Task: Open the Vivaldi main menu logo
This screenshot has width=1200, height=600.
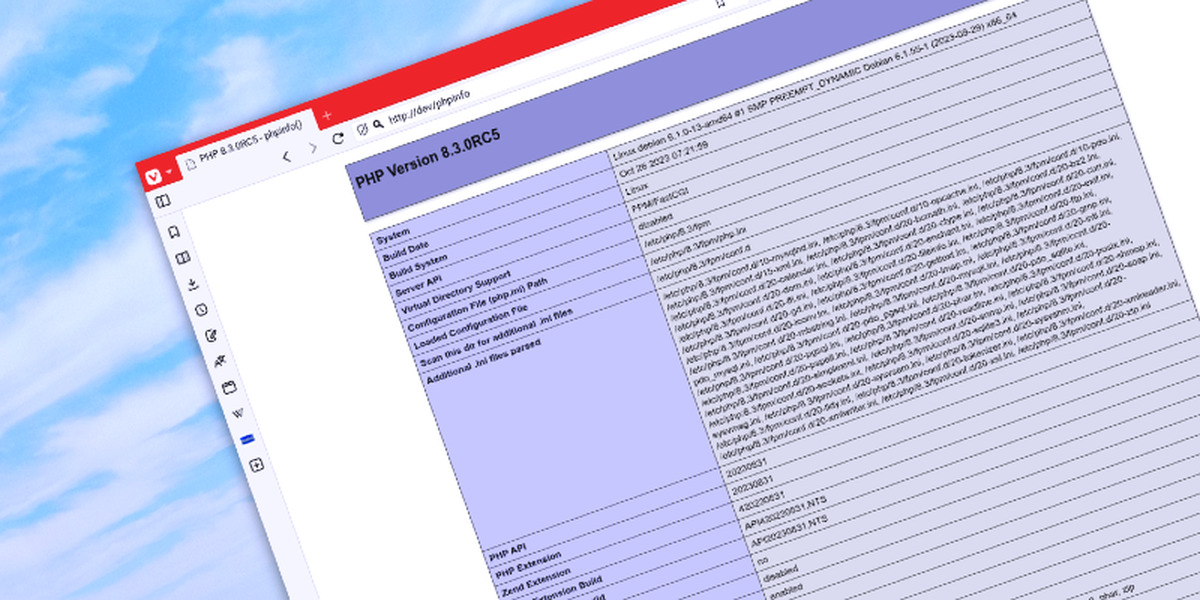Action: tap(155, 175)
